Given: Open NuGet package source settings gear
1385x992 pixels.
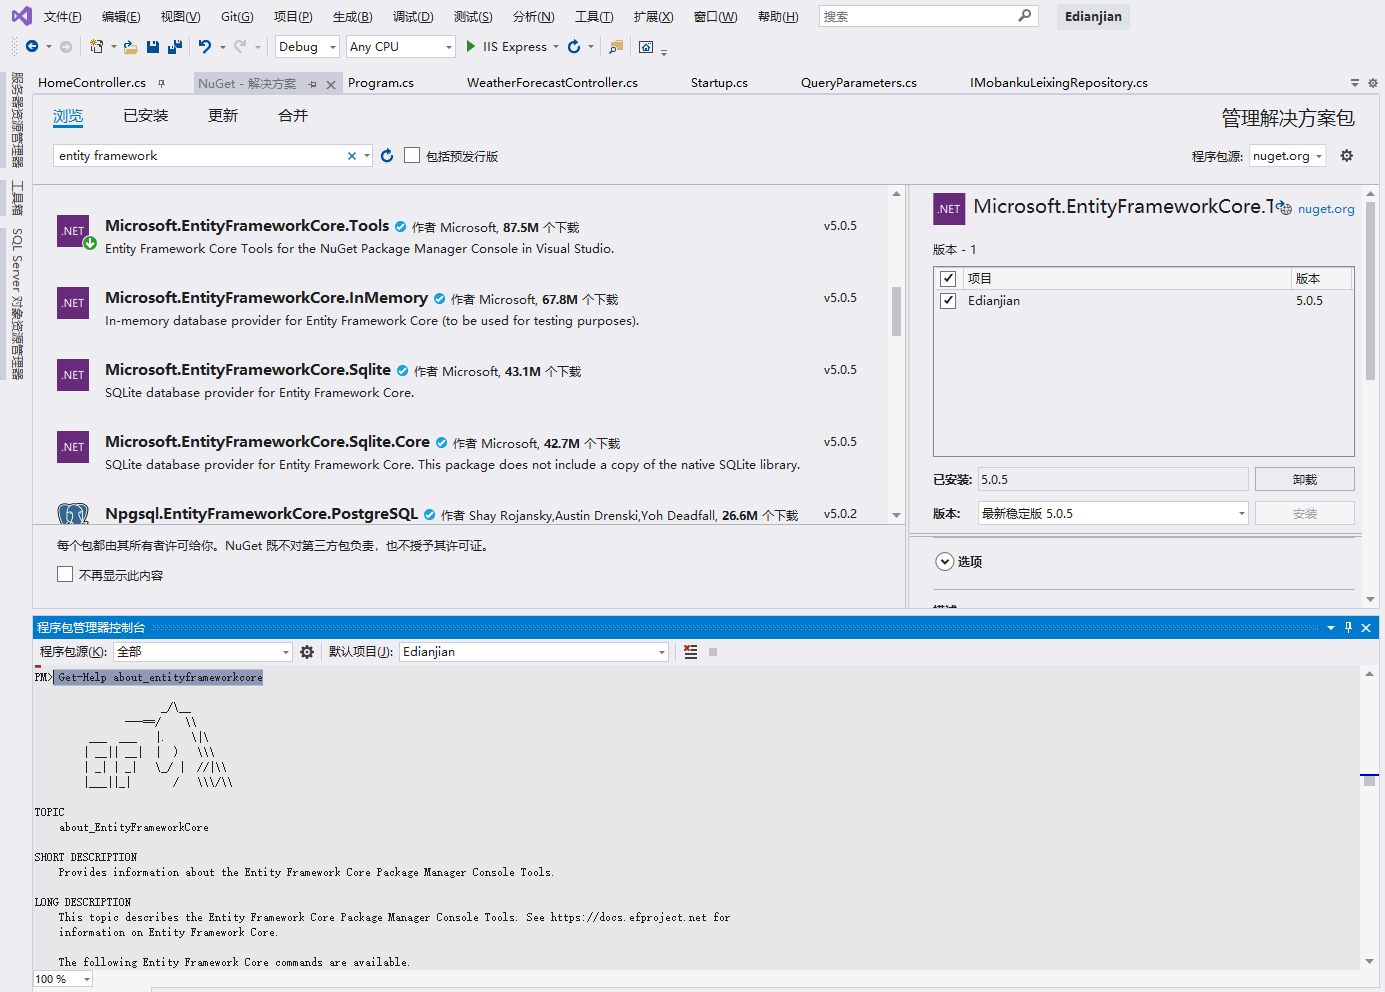Looking at the screenshot, I should [x=1347, y=156].
